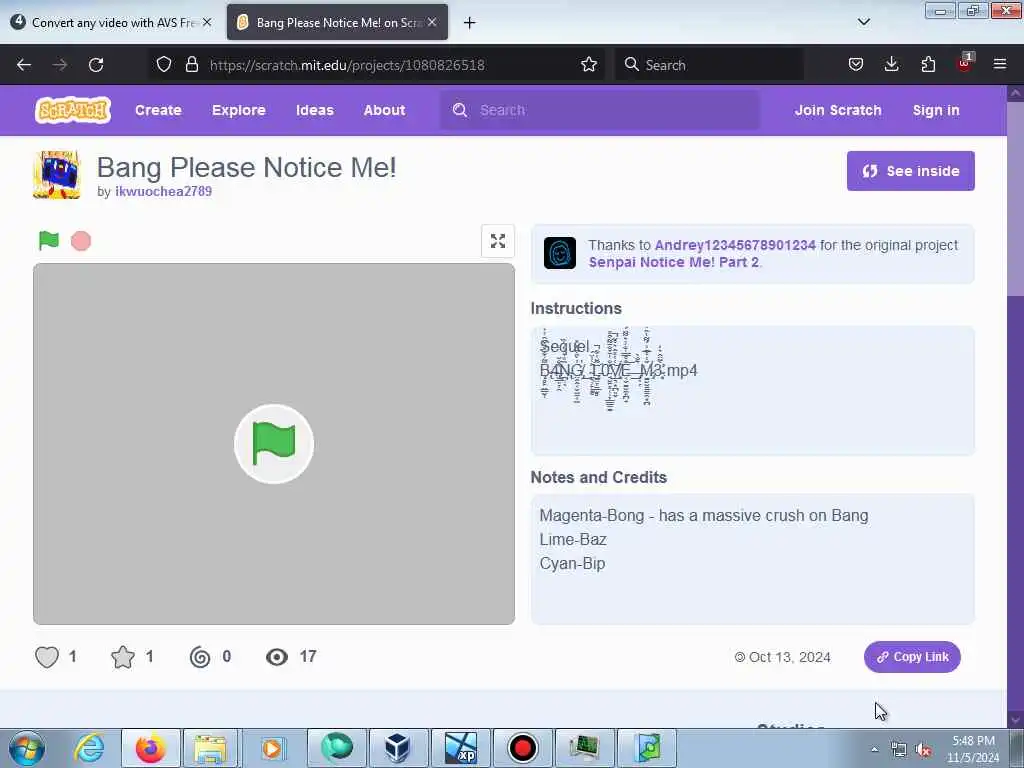Open the Create menu item
This screenshot has height=768, width=1024.
[x=158, y=110]
